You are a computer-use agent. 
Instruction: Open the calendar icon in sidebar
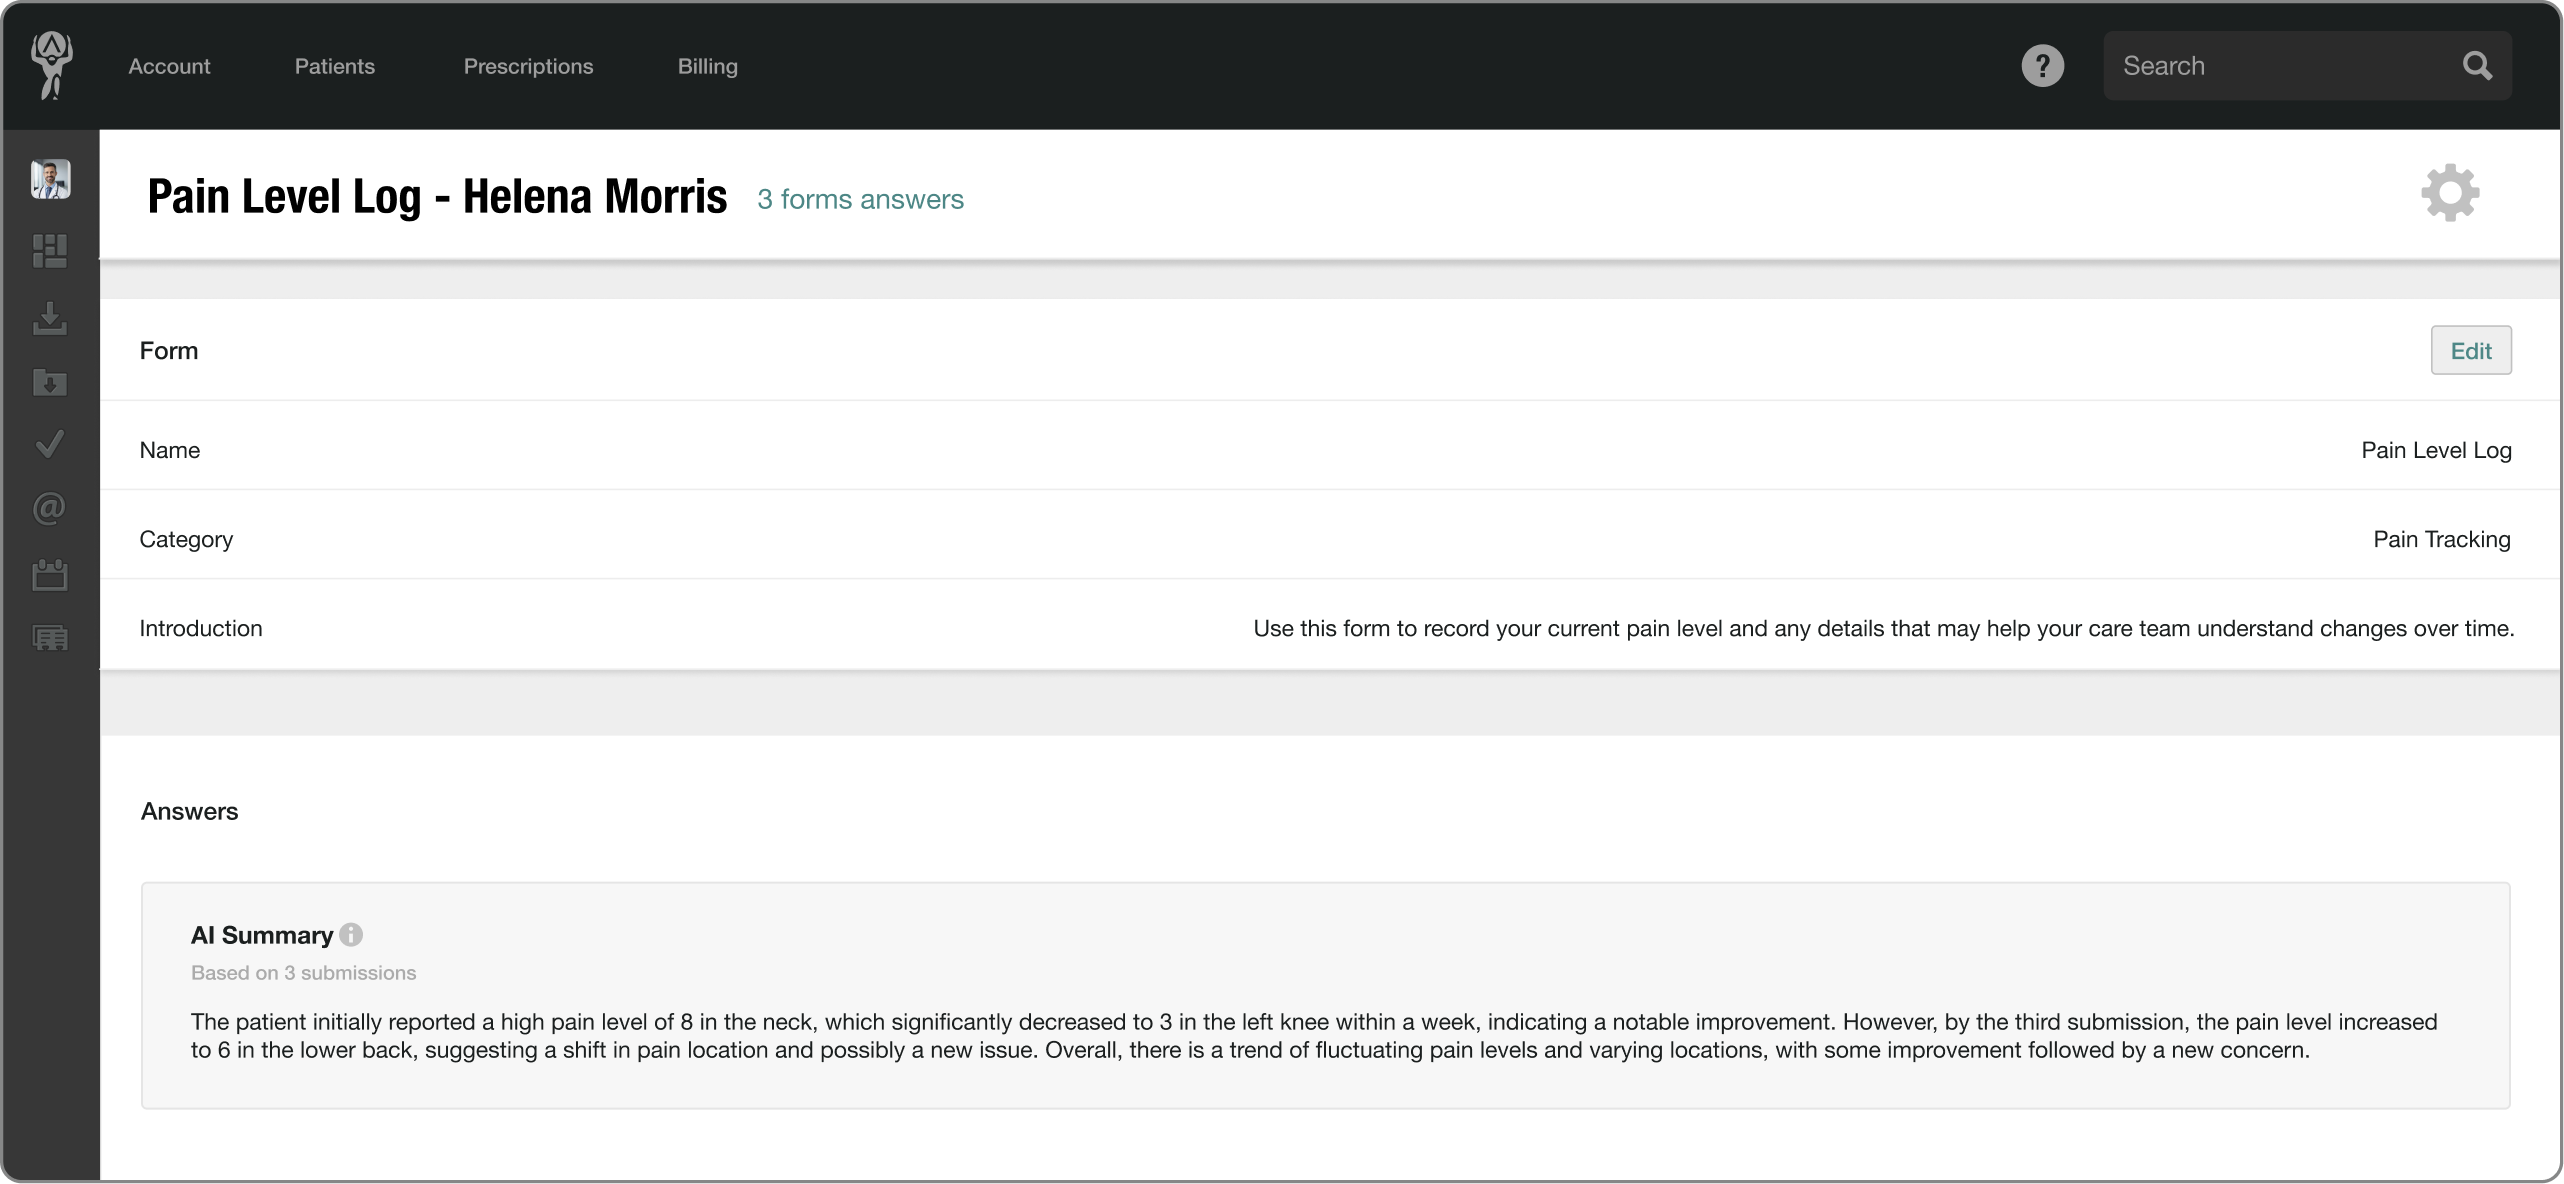coord(50,574)
